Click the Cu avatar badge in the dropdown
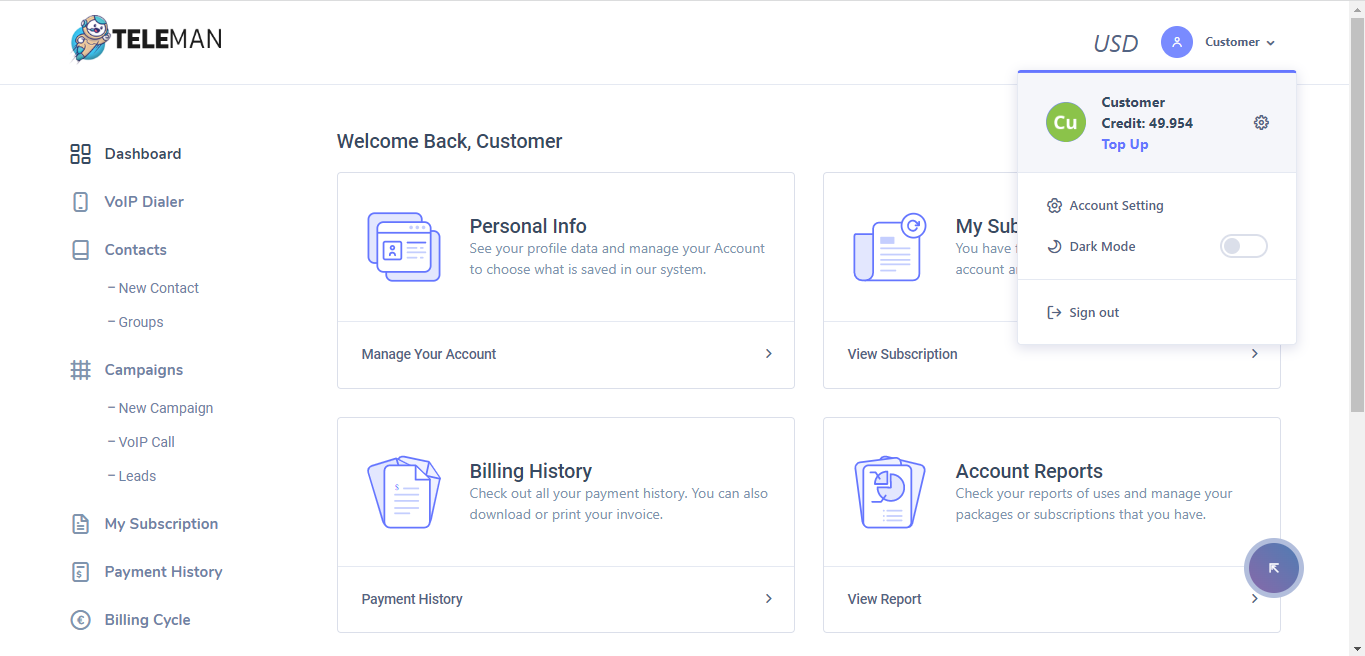The width and height of the screenshot is (1365, 656). pyautogui.click(x=1065, y=122)
